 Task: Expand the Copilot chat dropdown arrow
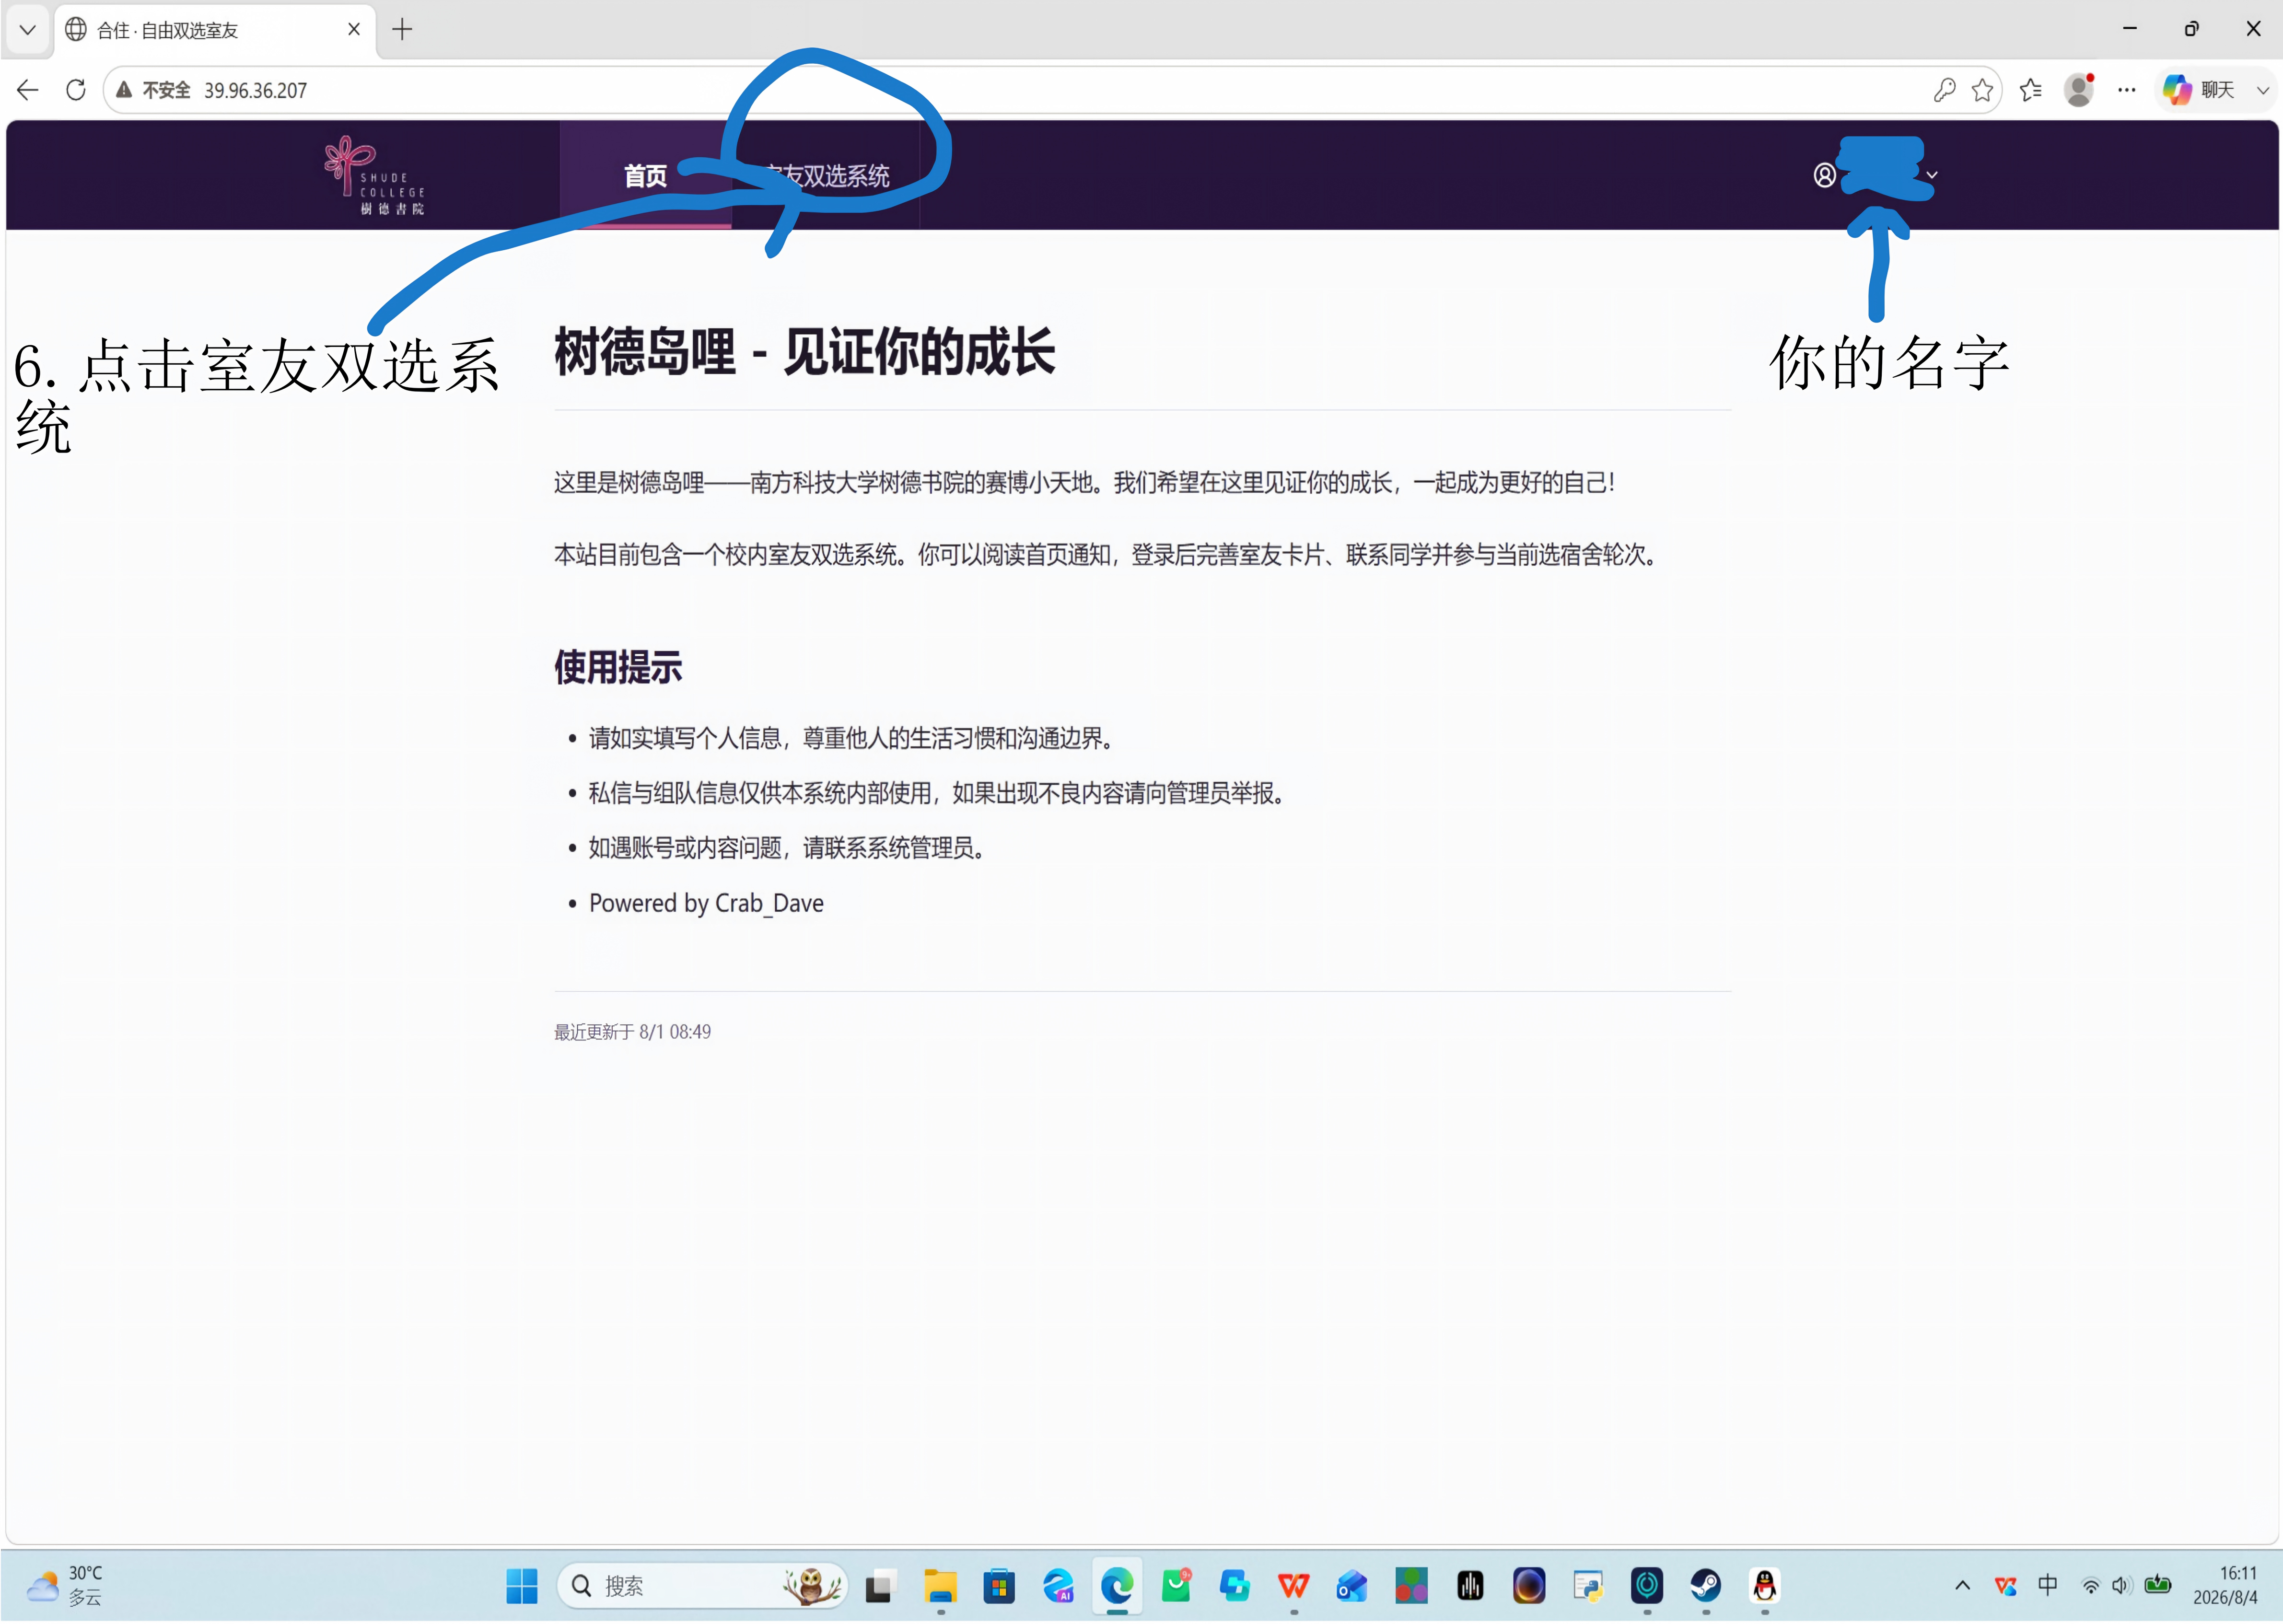point(2262,90)
